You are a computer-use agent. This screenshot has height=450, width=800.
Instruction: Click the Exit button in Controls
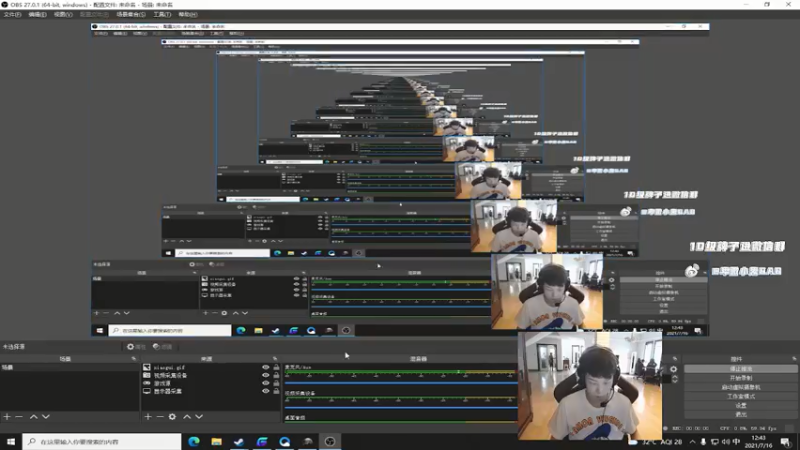click(x=740, y=414)
